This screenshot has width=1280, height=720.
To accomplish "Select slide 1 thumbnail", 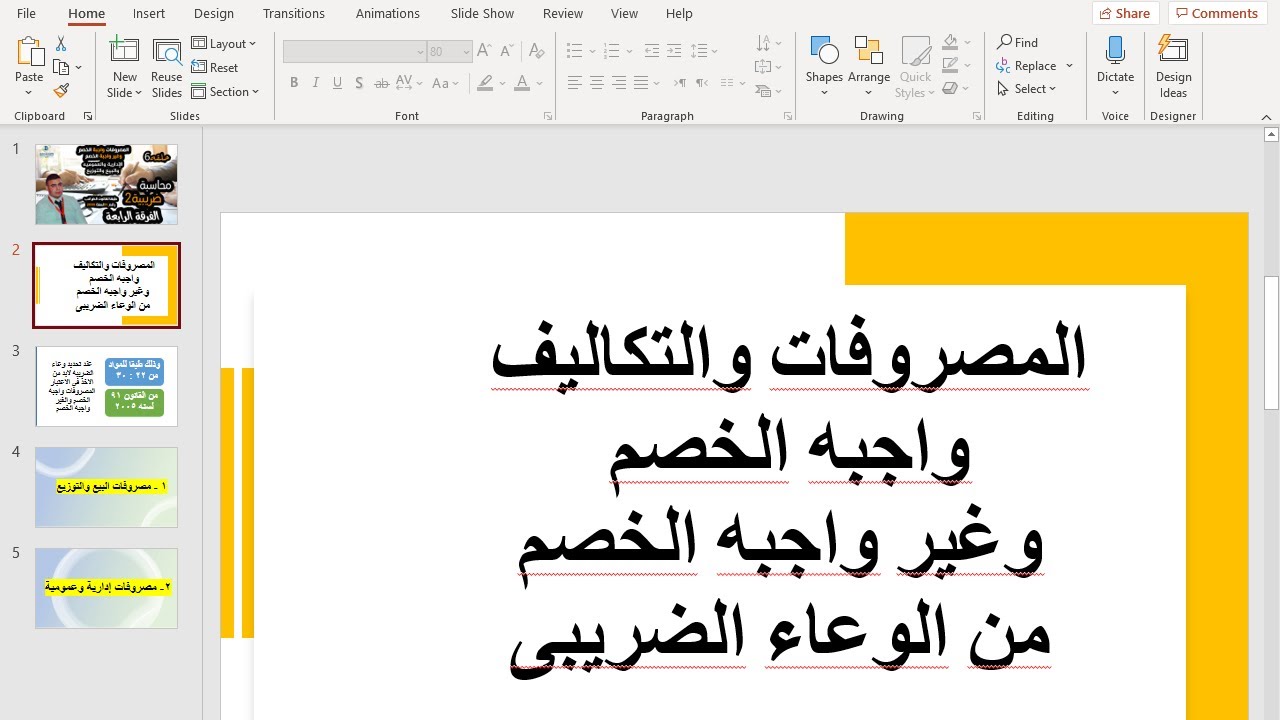I will pyautogui.click(x=106, y=184).
